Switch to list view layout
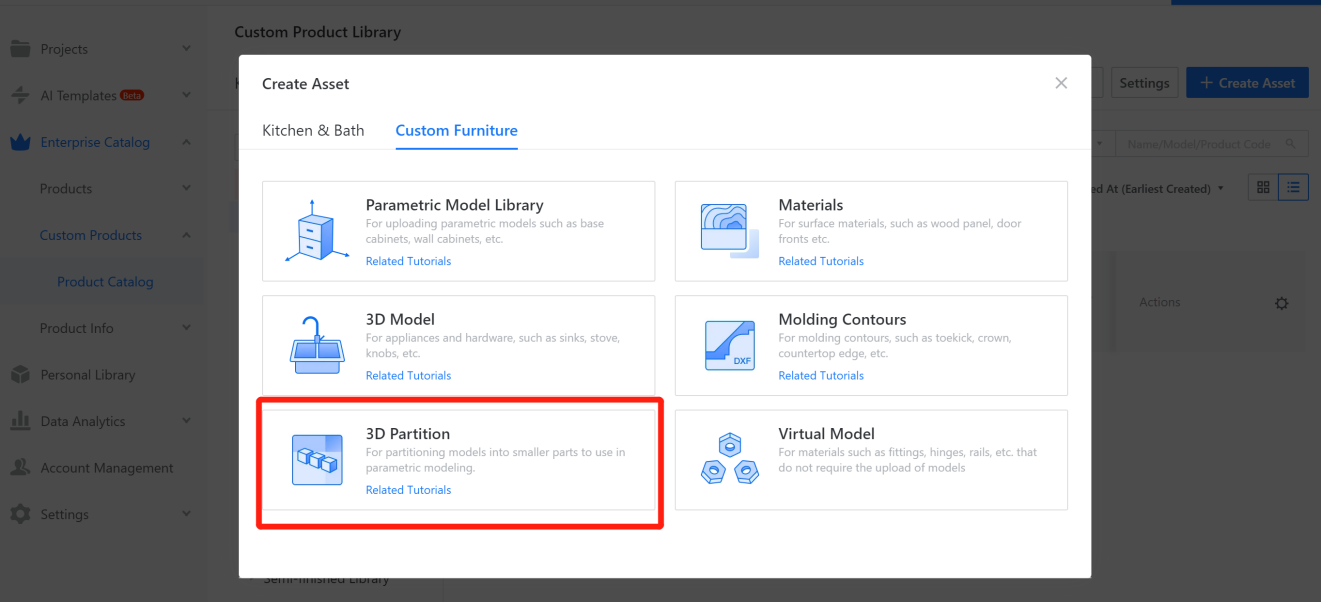 pyautogui.click(x=1293, y=188)
